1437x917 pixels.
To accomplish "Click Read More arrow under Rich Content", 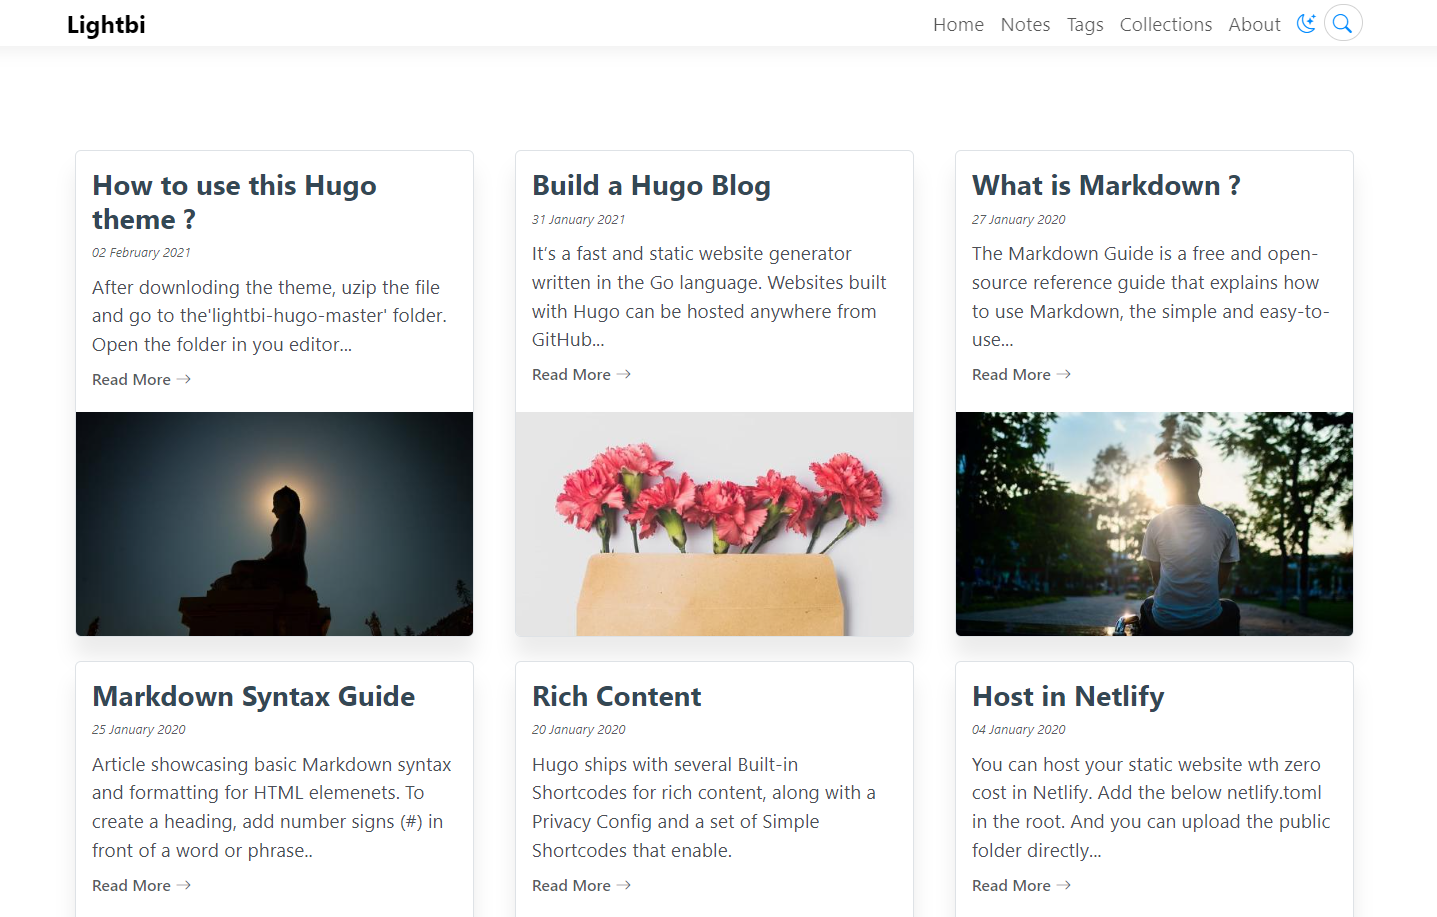I will pyautogui.click(x=623, y=886).
